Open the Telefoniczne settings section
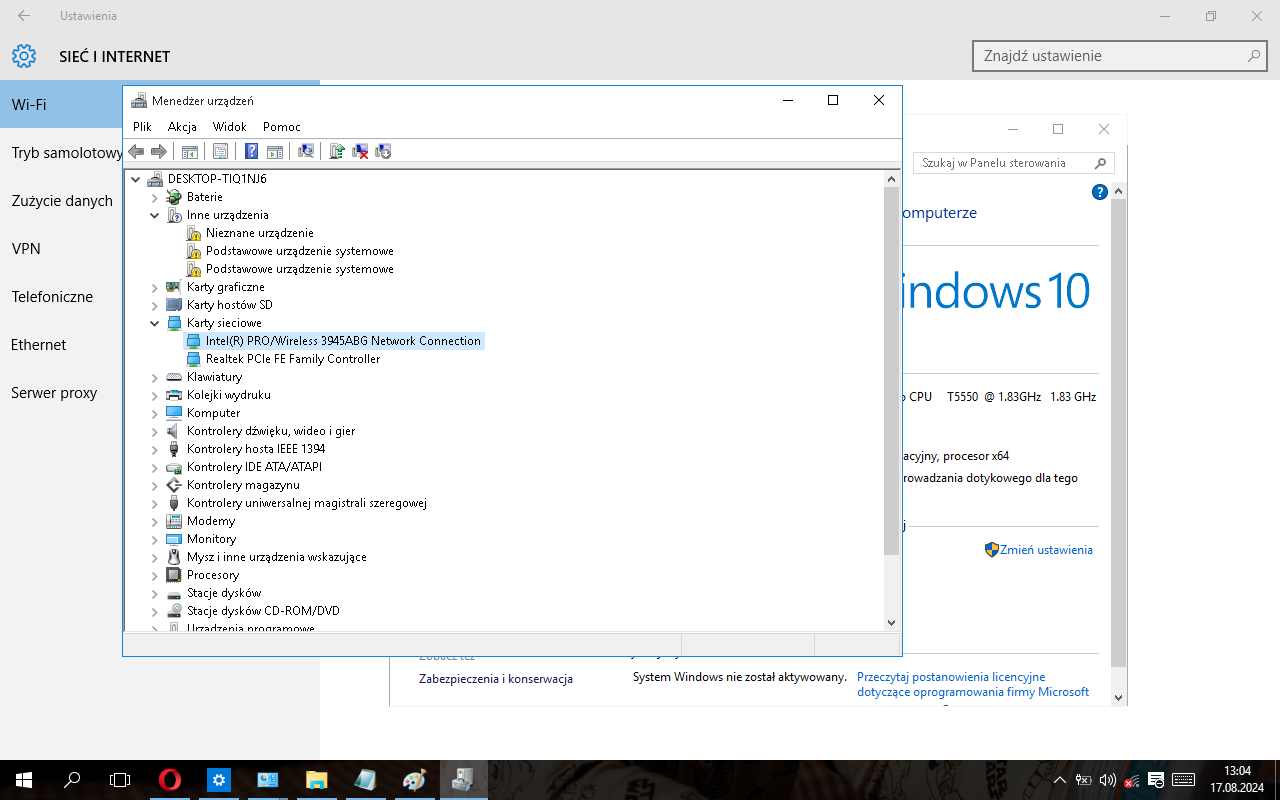Screen dimensions: 1280x800 (x=52, y=297)
